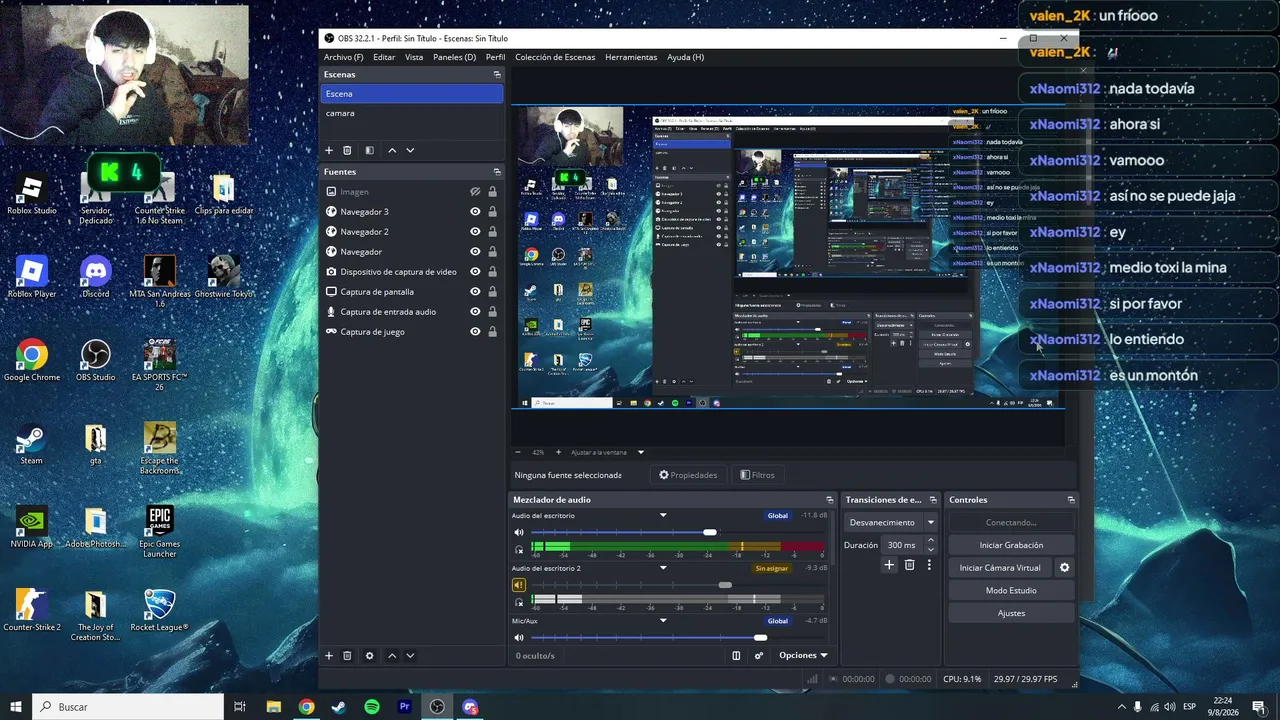Open the Opciones dropdown in audio mixer
Screen dimensions: 1280x720
803,656
